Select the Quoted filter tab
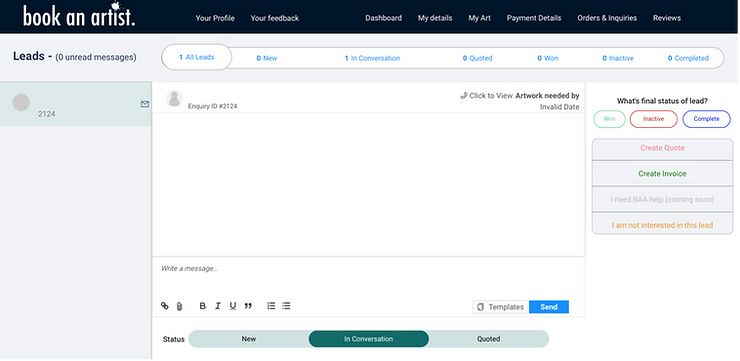Viewport: 740px width, 361px height. coord(477,59)
